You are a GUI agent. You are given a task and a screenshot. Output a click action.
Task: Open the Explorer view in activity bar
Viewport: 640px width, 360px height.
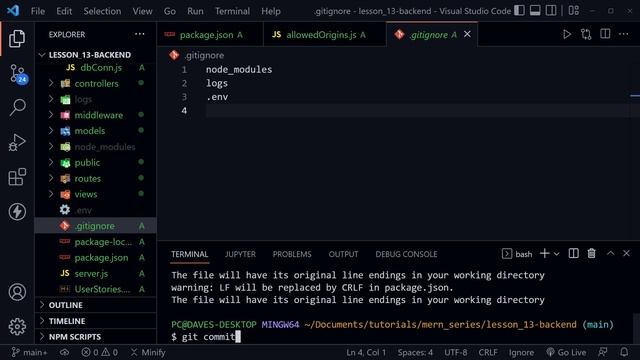[x=17, y=38]
